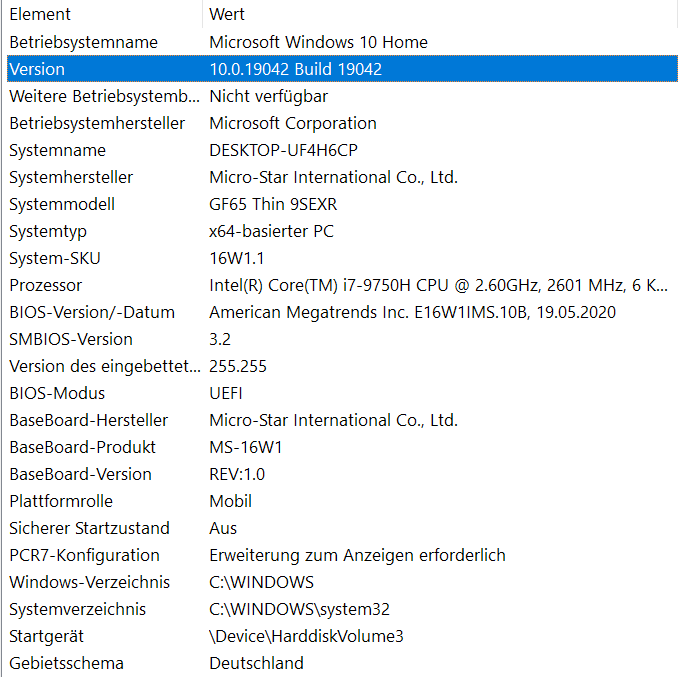The image size is (697, 677).
Task: Select the Sicherer Startzustand row label
Action: click(89, 529)
